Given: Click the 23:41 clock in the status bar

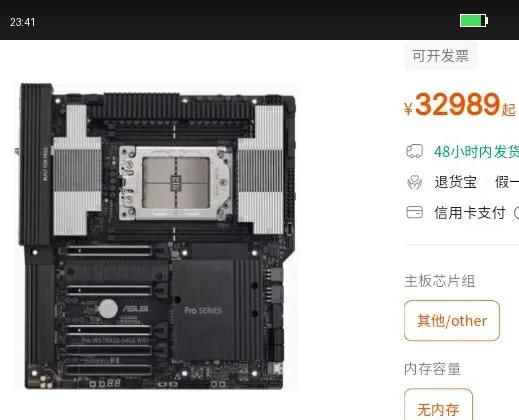Looking at the screenshot, I should point(22,22).
